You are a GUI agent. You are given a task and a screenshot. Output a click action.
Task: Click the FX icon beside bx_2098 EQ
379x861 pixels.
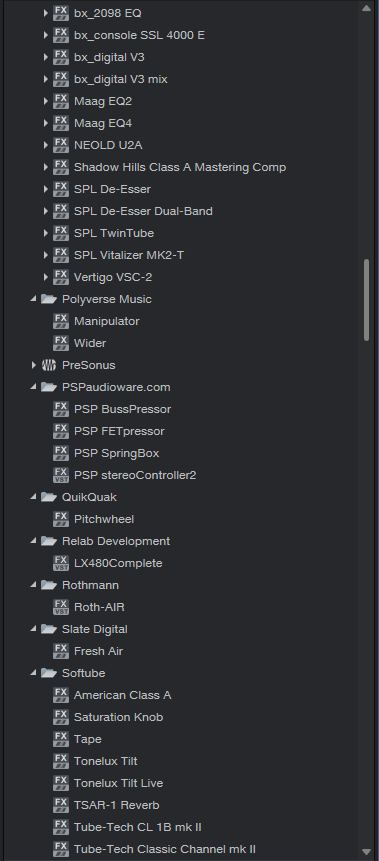pyautogui.click(x=61, y=13)
